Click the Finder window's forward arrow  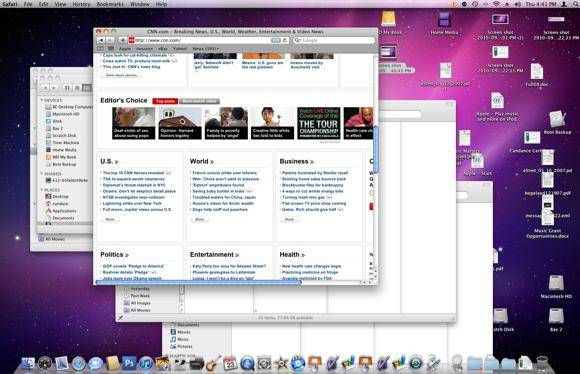54,88
